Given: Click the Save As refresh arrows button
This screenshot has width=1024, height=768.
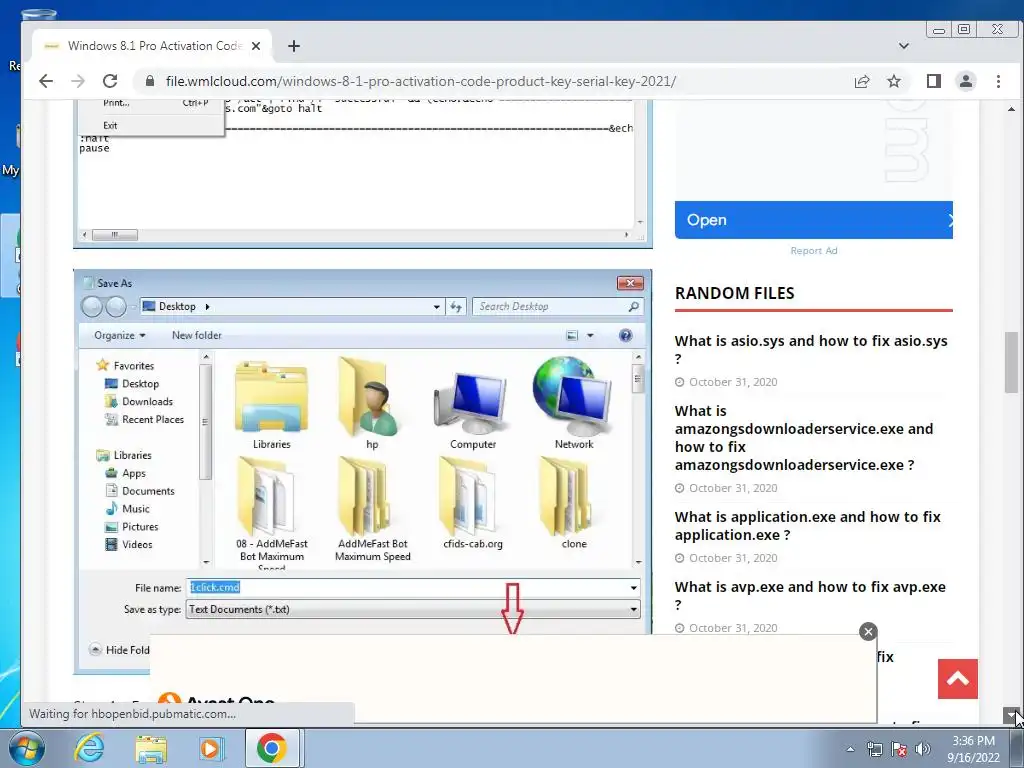Looking at the screenshot, I should click(x=456, y=306).
